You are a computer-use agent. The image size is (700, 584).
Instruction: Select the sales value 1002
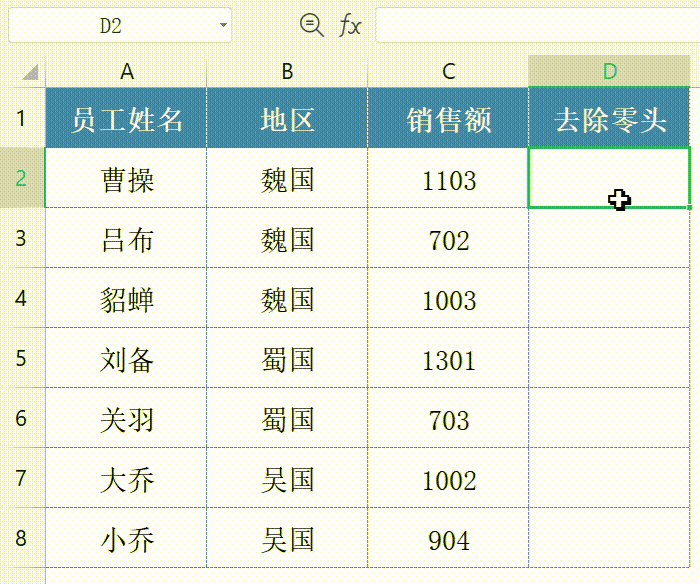click(x=448, y=478)
